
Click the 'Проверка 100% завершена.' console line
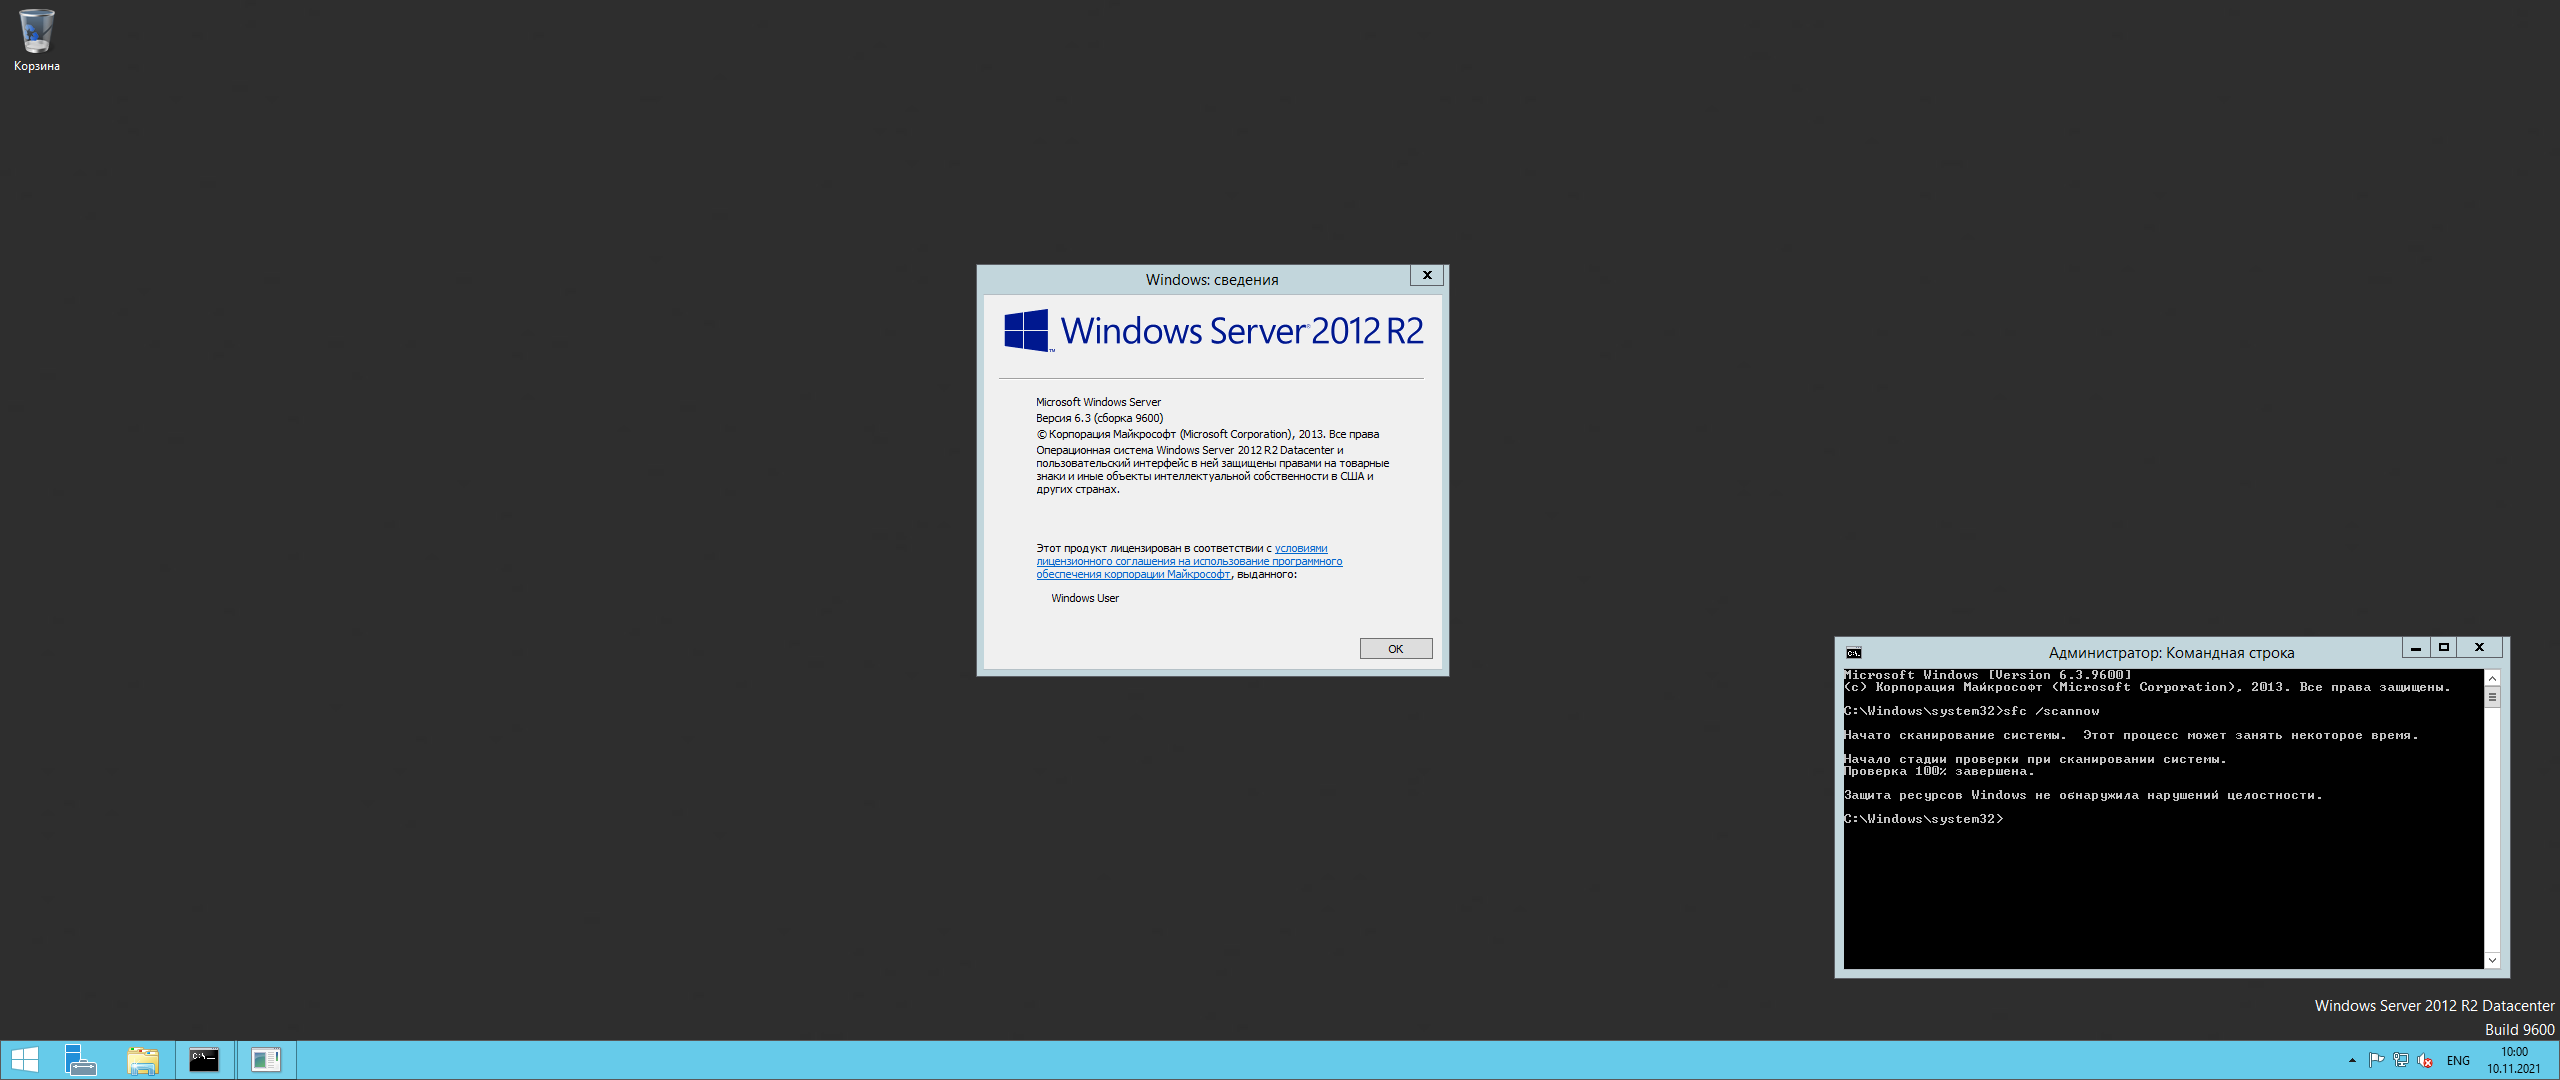click(x=1940, y=771)
